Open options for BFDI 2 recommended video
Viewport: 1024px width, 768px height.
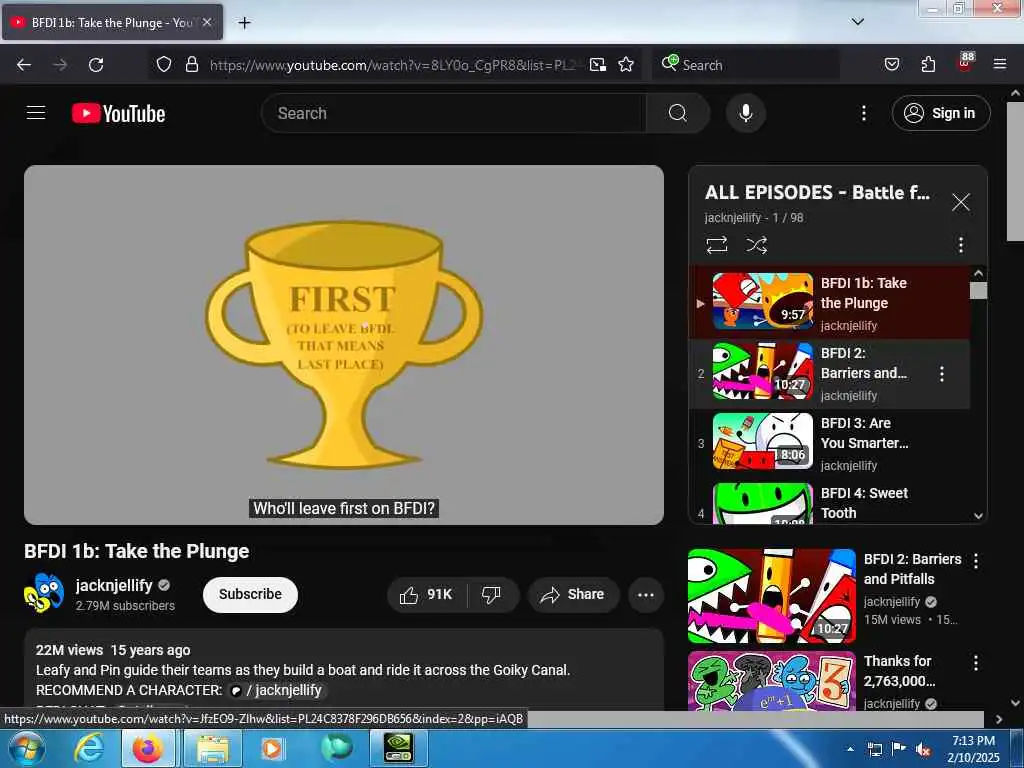click(x=976, y=561)
